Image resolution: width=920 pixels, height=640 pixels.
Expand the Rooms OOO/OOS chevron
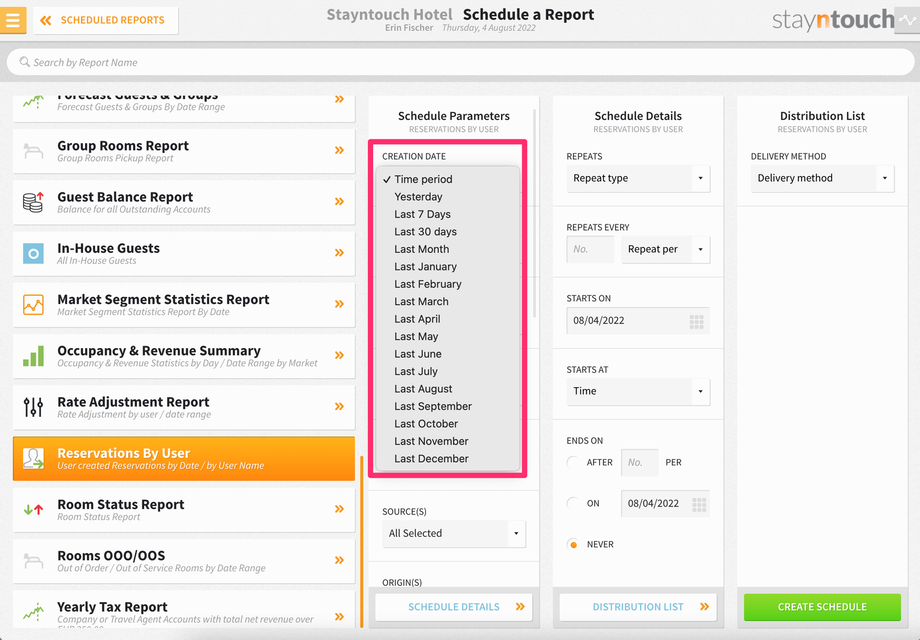pos(339,560)
